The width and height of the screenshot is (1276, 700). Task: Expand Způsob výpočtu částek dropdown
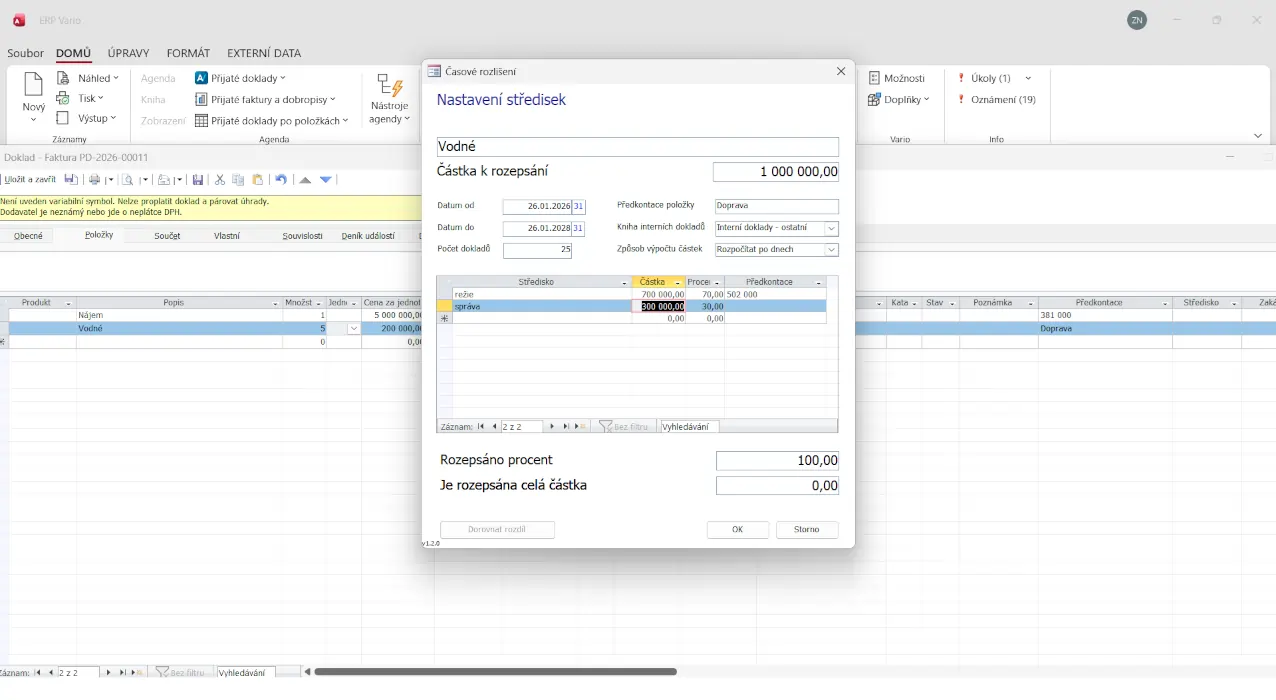(831, 249)
